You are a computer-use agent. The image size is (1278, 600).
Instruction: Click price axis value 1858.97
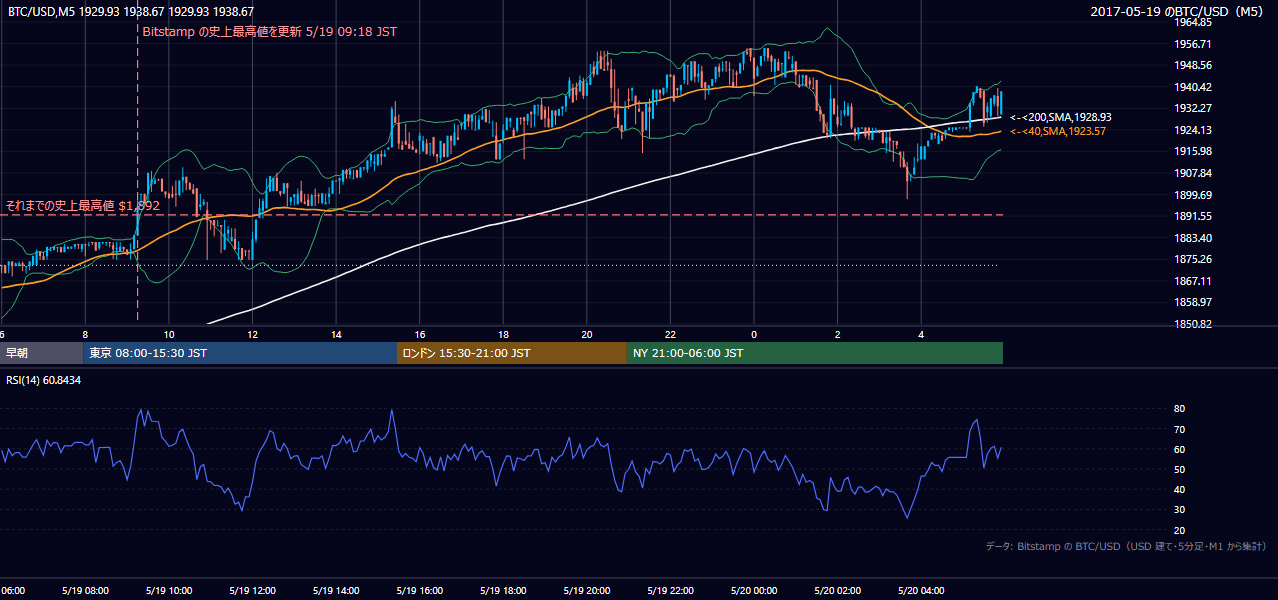coord(1195,302)
